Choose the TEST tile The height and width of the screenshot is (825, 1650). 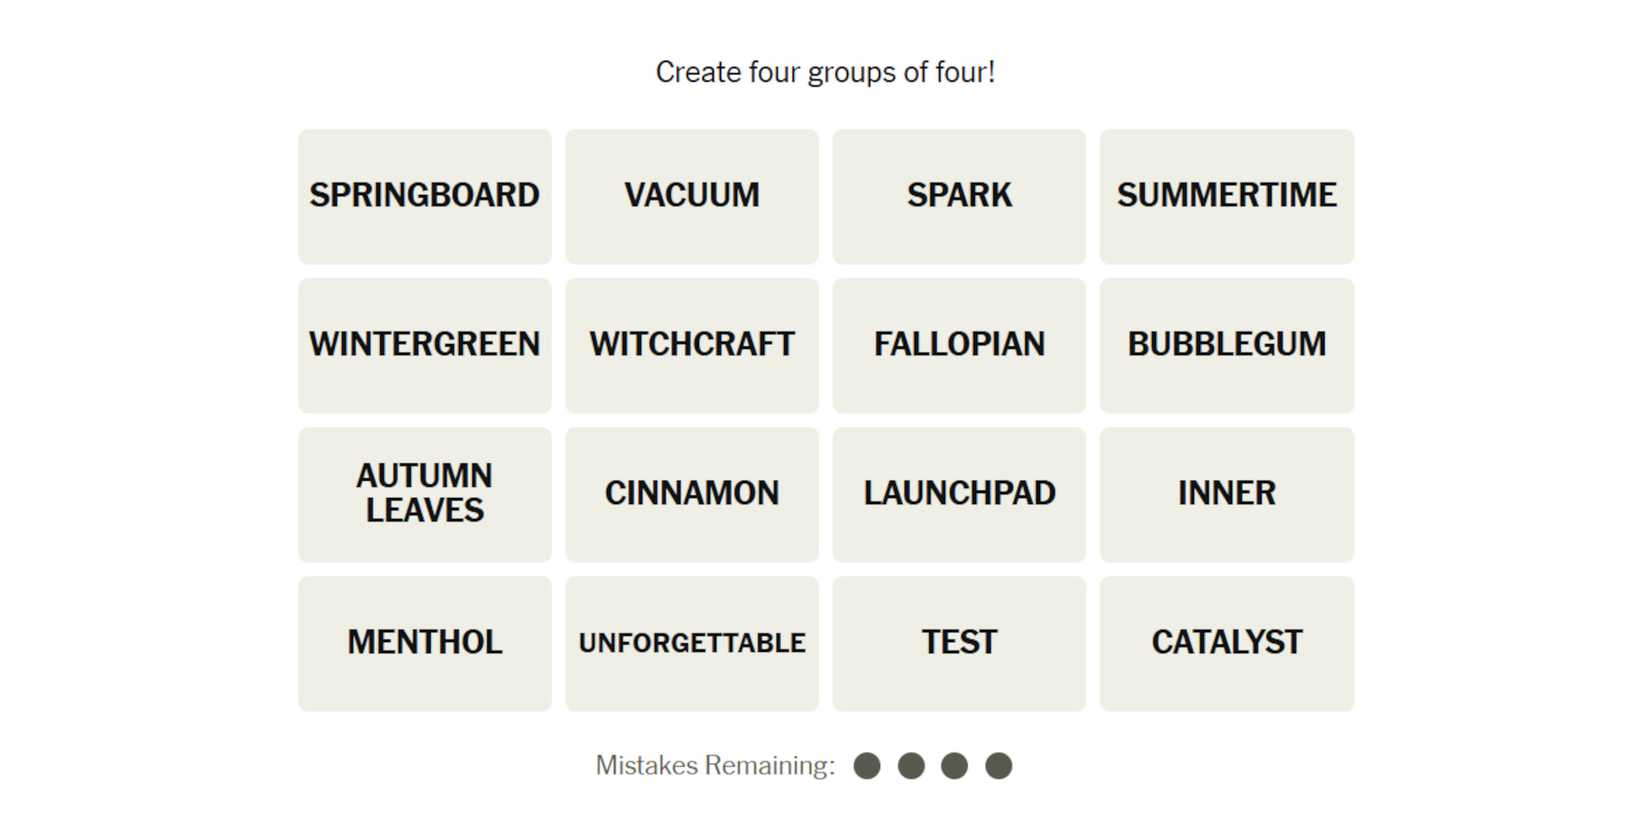point(959,643)
